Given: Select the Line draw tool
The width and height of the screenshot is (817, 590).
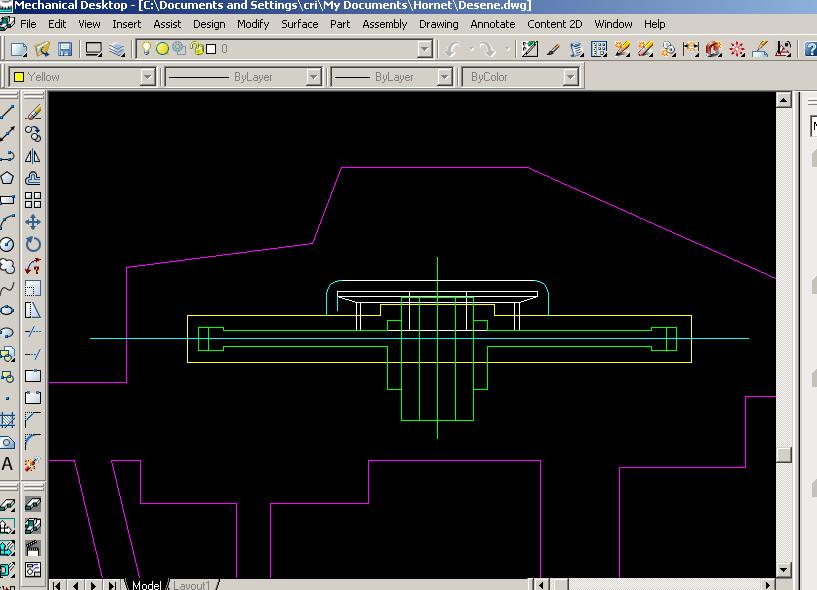Looking at the screenshot, I should pyautogui.click(x=7, y=112).
